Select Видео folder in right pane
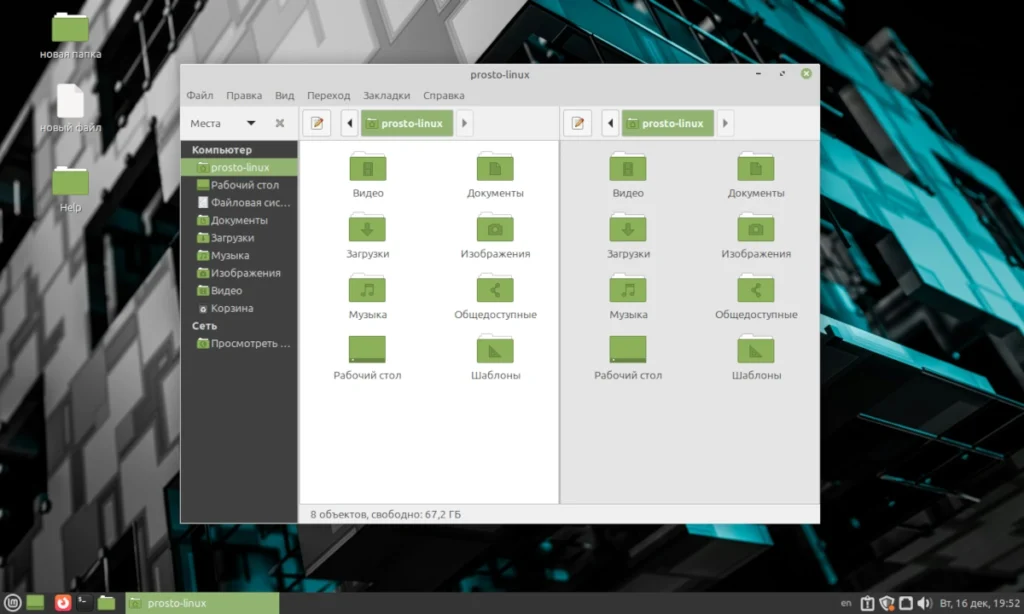The width and height of the screenshot is (1024, 614). [628, 175]
